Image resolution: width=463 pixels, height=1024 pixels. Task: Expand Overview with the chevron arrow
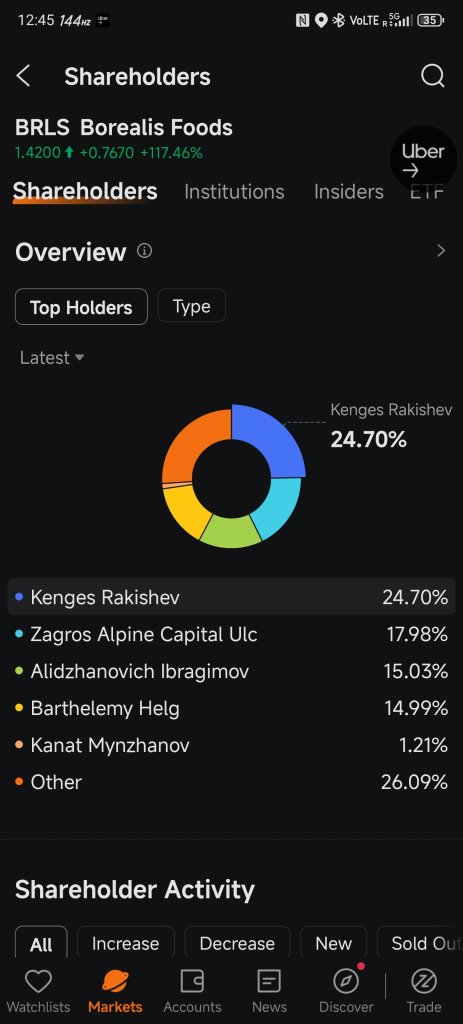[x=441, y=251]
